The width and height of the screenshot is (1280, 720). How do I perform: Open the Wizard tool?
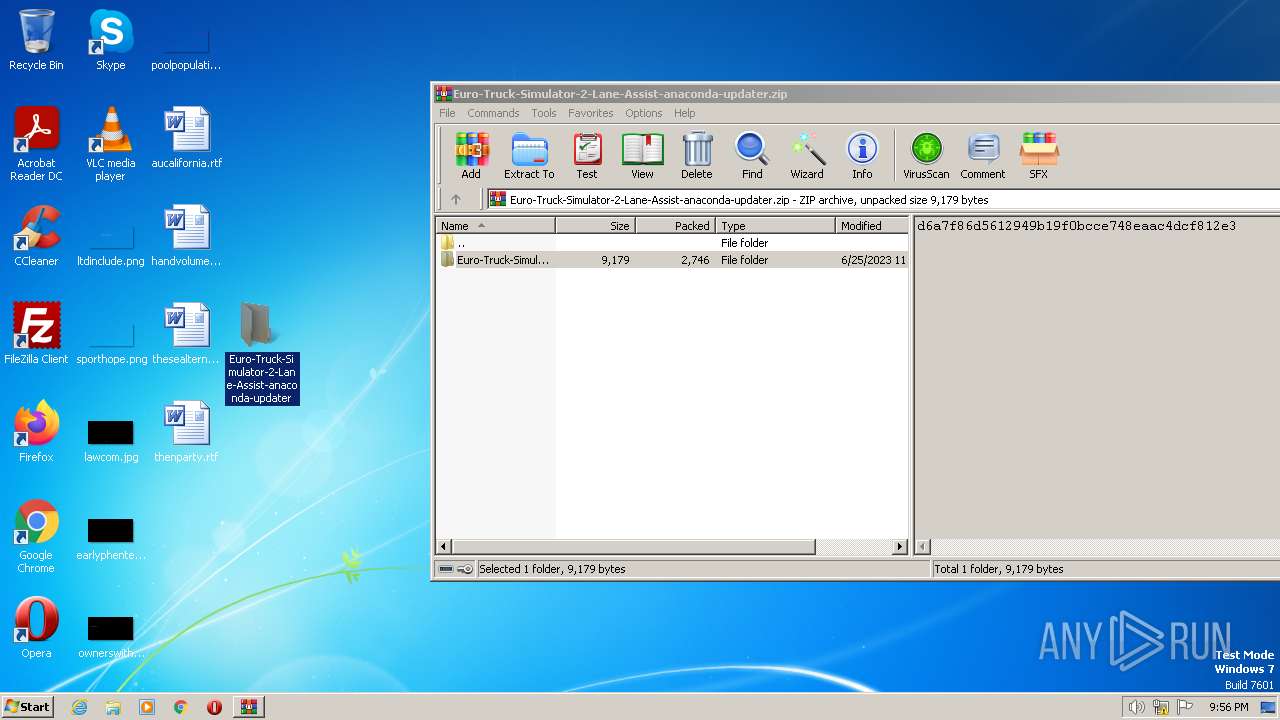pos(807,156)
